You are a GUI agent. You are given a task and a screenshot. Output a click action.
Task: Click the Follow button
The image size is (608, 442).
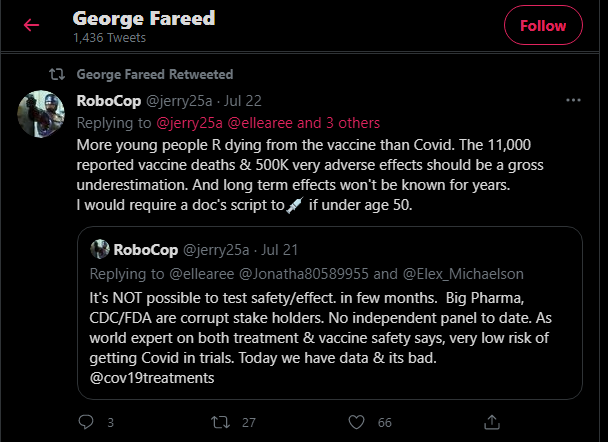pyautogui.click(x=543, y=26)
